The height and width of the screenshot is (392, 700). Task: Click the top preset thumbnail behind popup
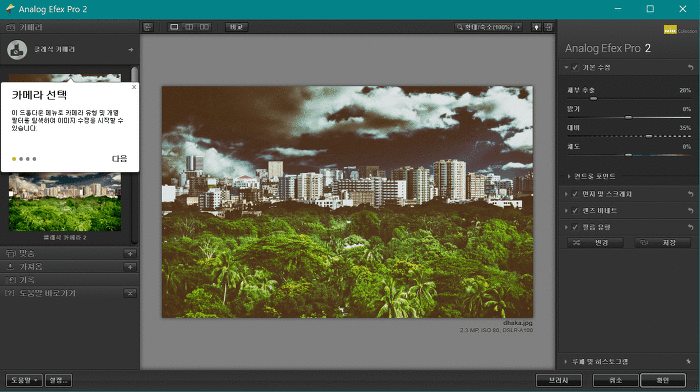65,78
